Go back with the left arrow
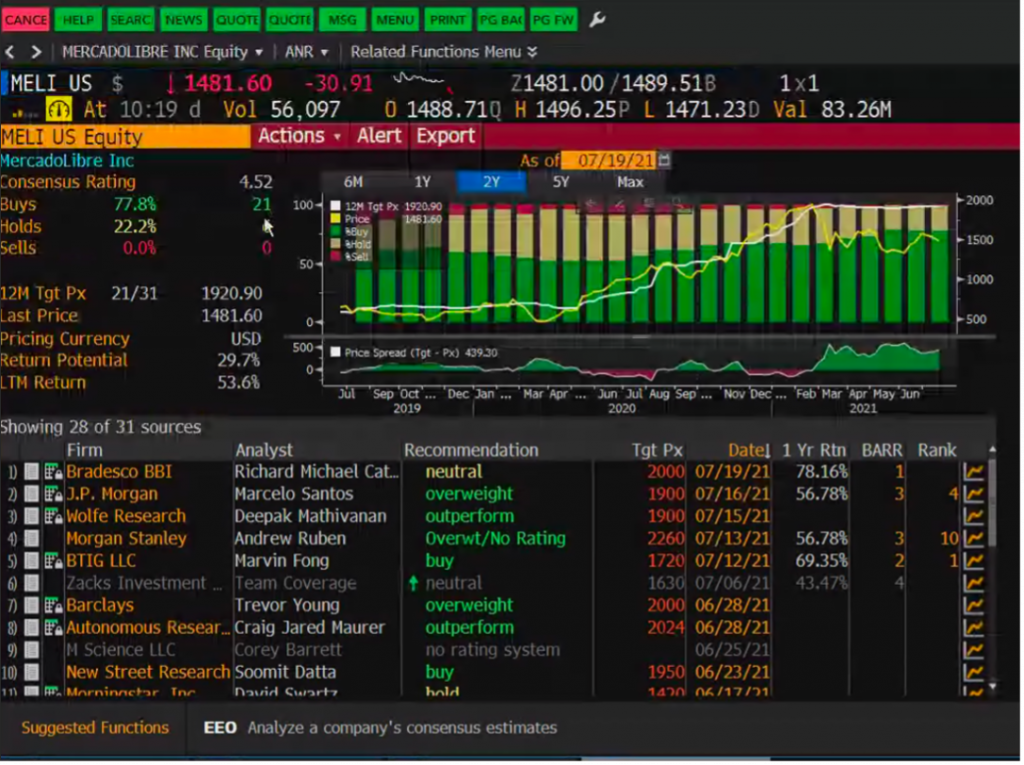Viewport: 1024px width, 765px height. [x=10, y=52]
